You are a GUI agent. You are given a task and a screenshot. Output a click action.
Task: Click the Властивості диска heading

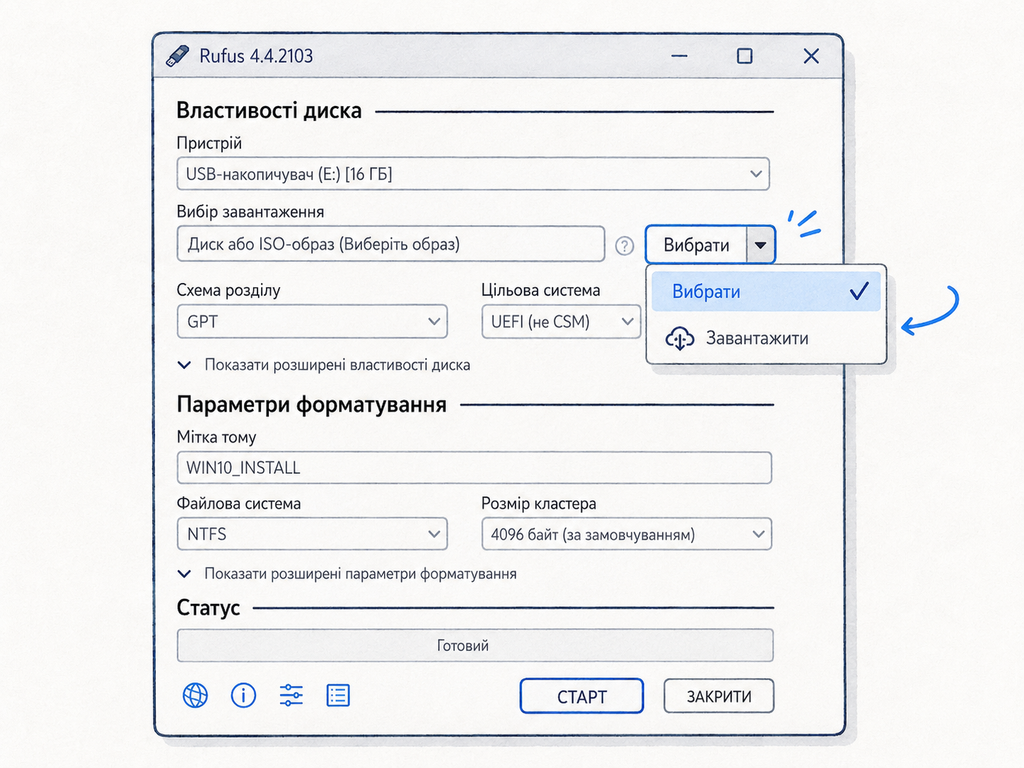pyautogui.click(x=269, y=110)
